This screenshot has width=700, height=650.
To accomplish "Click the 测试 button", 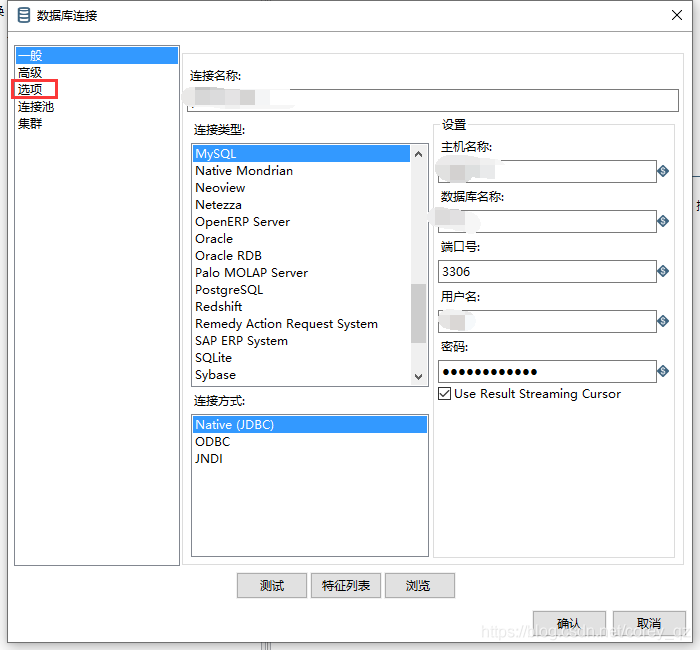I will [x=272, y=585].
